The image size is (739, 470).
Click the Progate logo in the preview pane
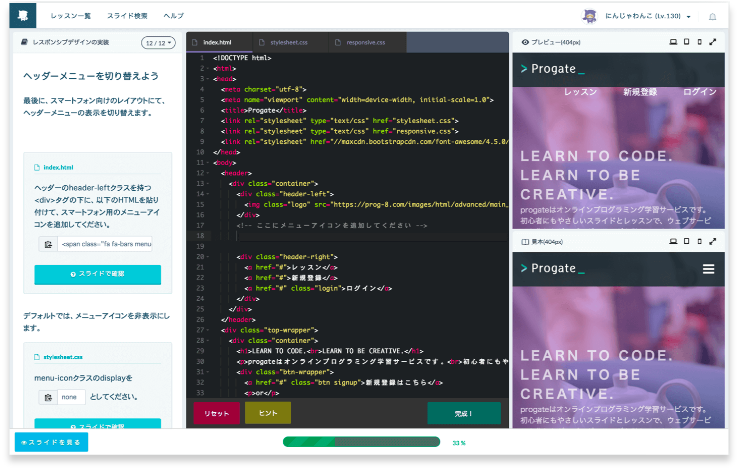pyautogui.click(x=552, y=69)
